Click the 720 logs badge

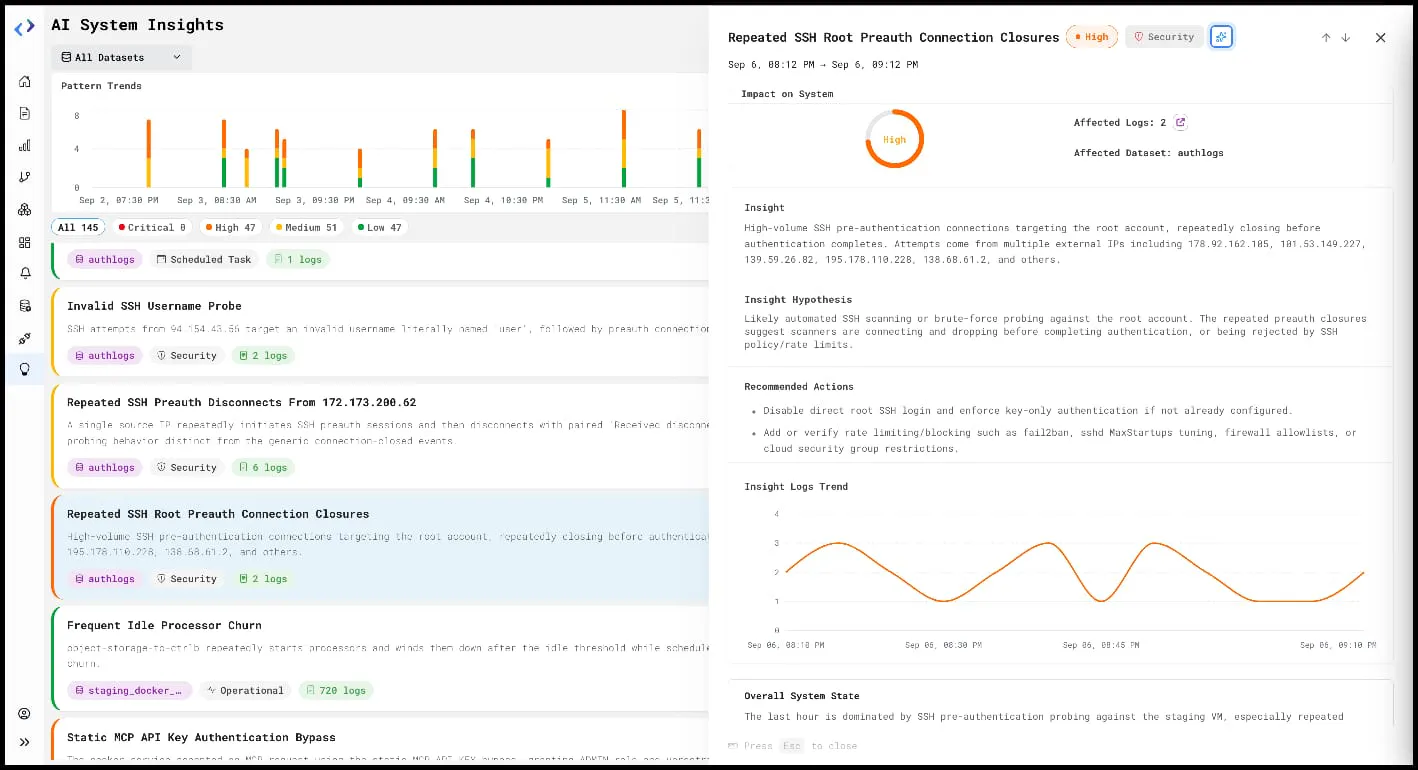tap(336, 691)
